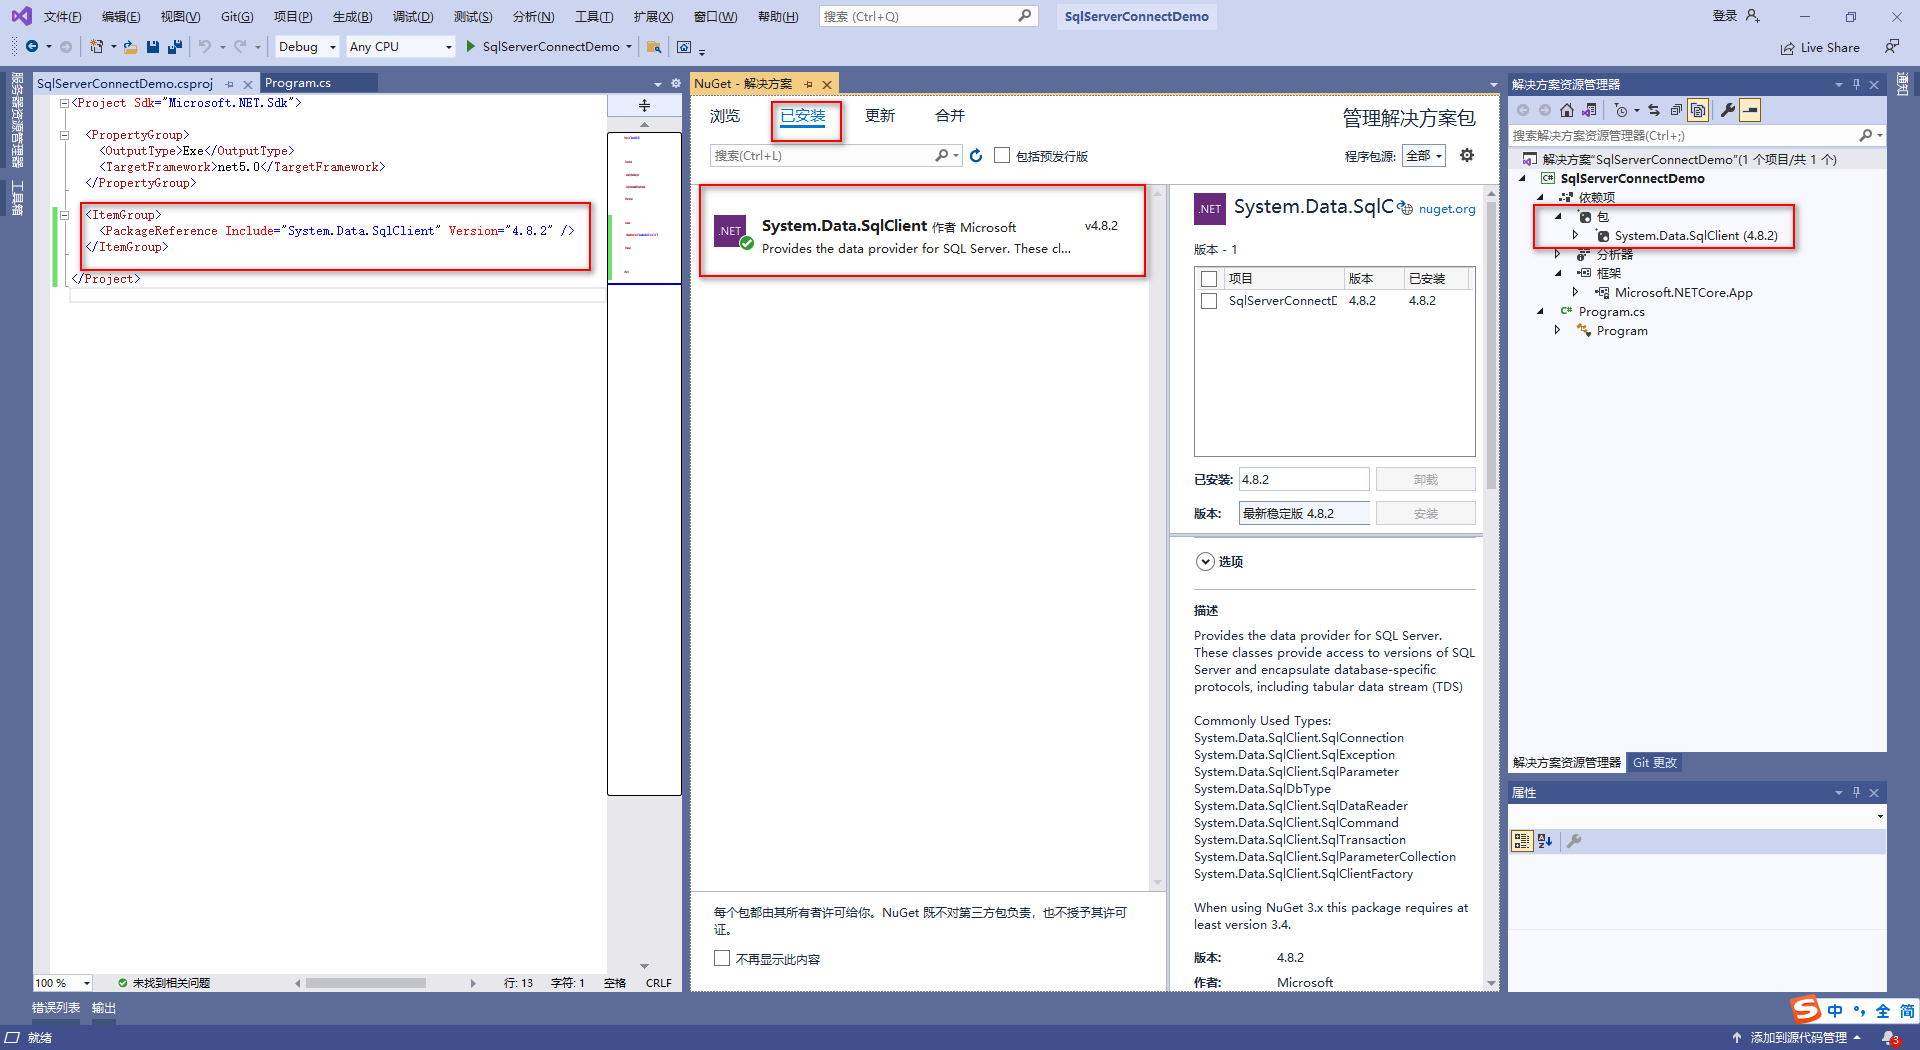The image size is (1920, 1050).
Task: Refresh the NuGet package list
Action: point(976,155)
